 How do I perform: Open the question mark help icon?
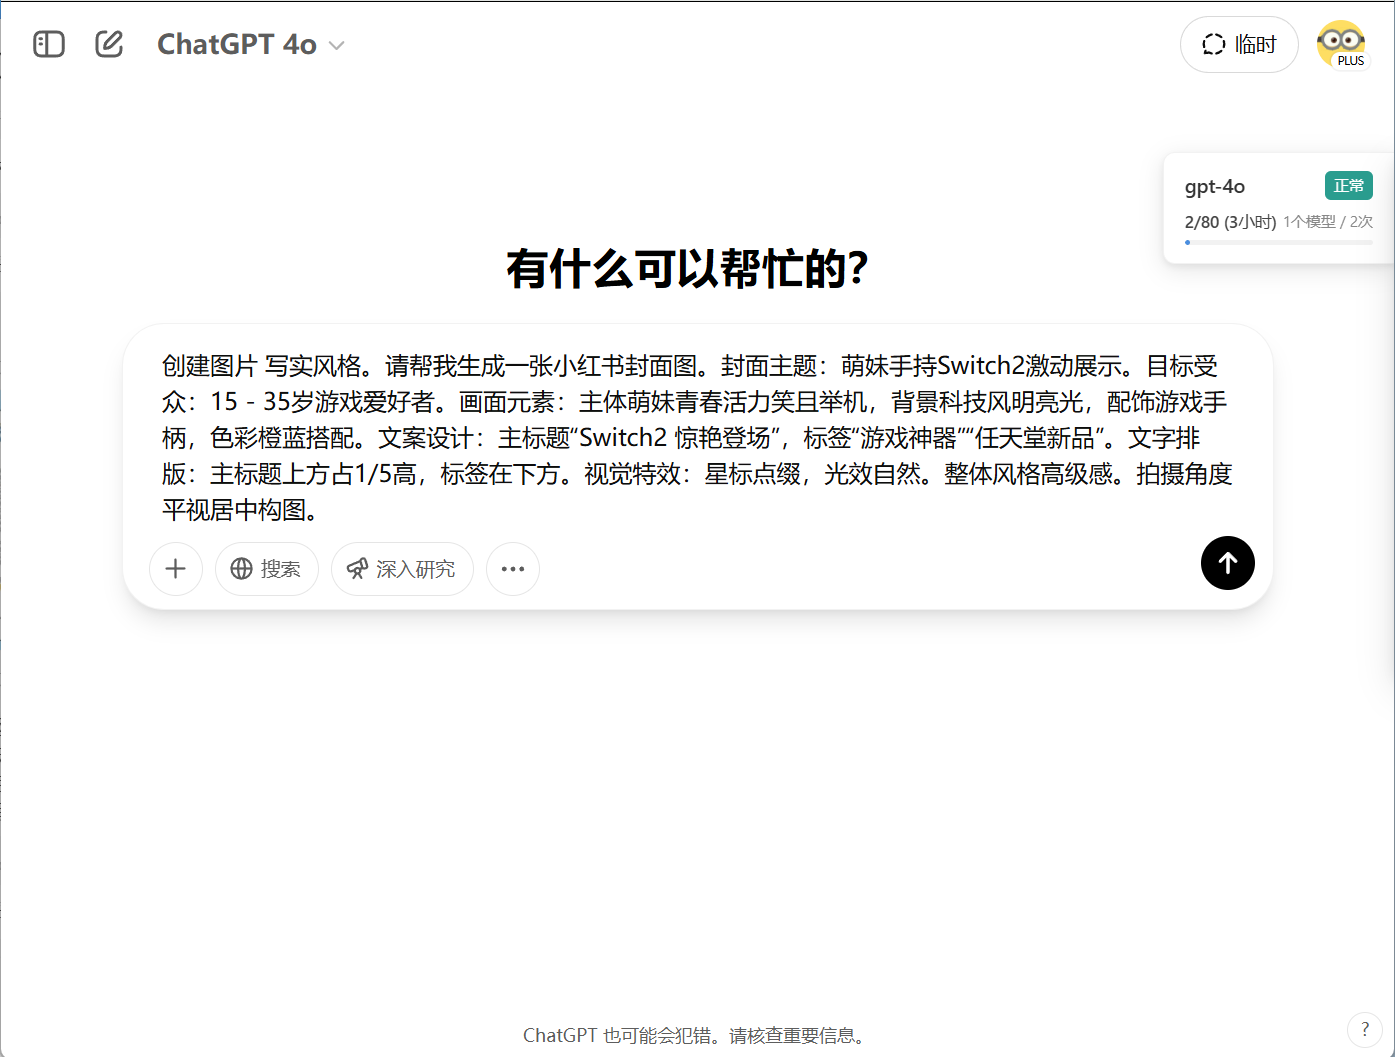click(x=1364, y=1029)
